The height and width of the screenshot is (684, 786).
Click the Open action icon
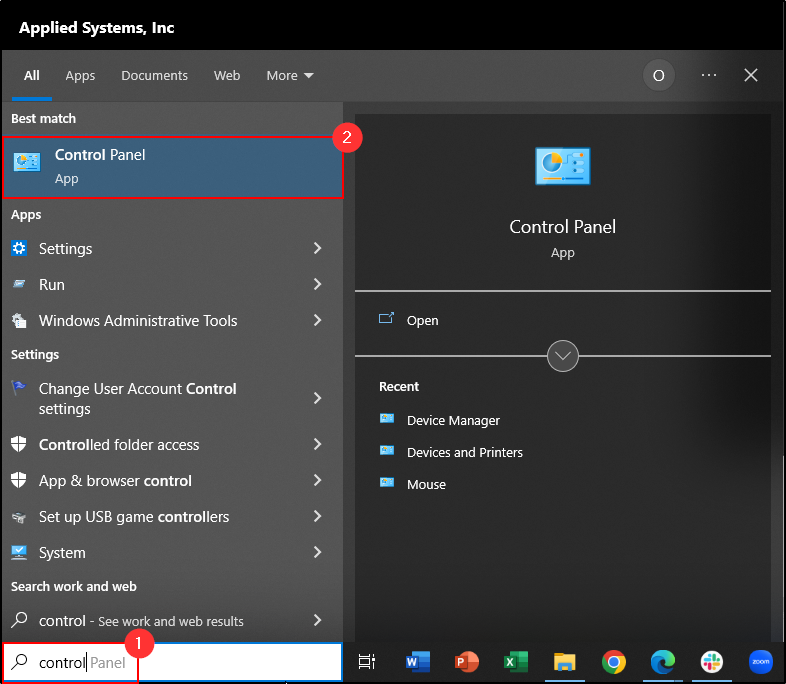pos(386,318)
